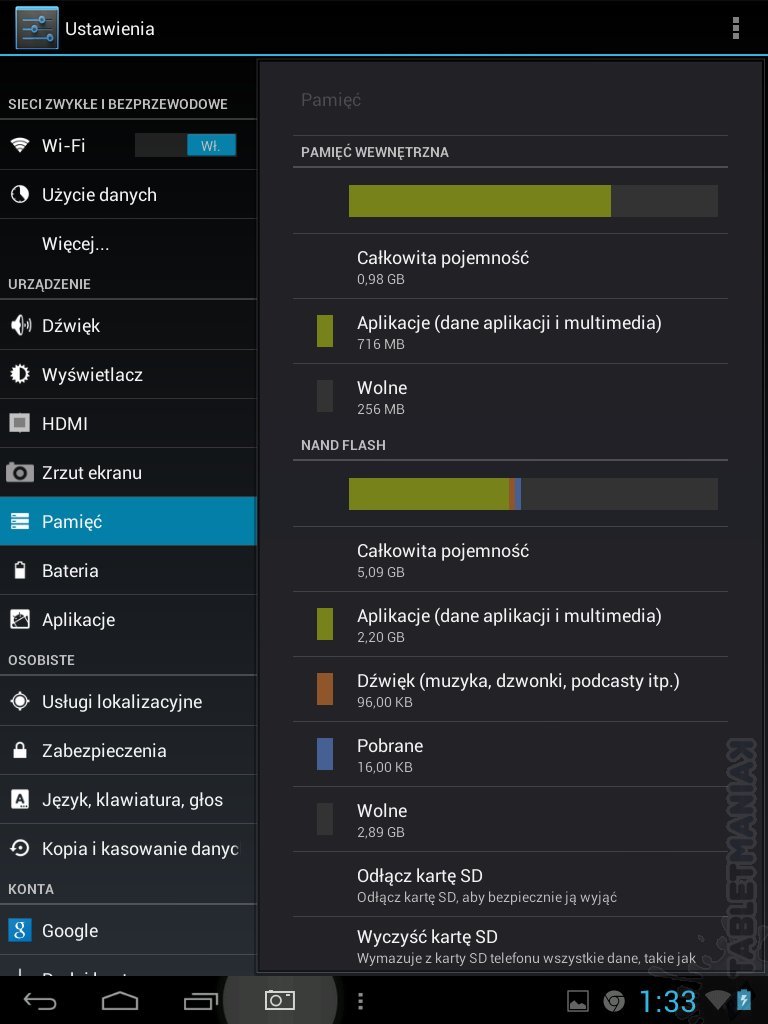Click the NAND Flash storage usage bar
Image resolution: width=768 pixels, height=1024 pixels.
(533, 494)
